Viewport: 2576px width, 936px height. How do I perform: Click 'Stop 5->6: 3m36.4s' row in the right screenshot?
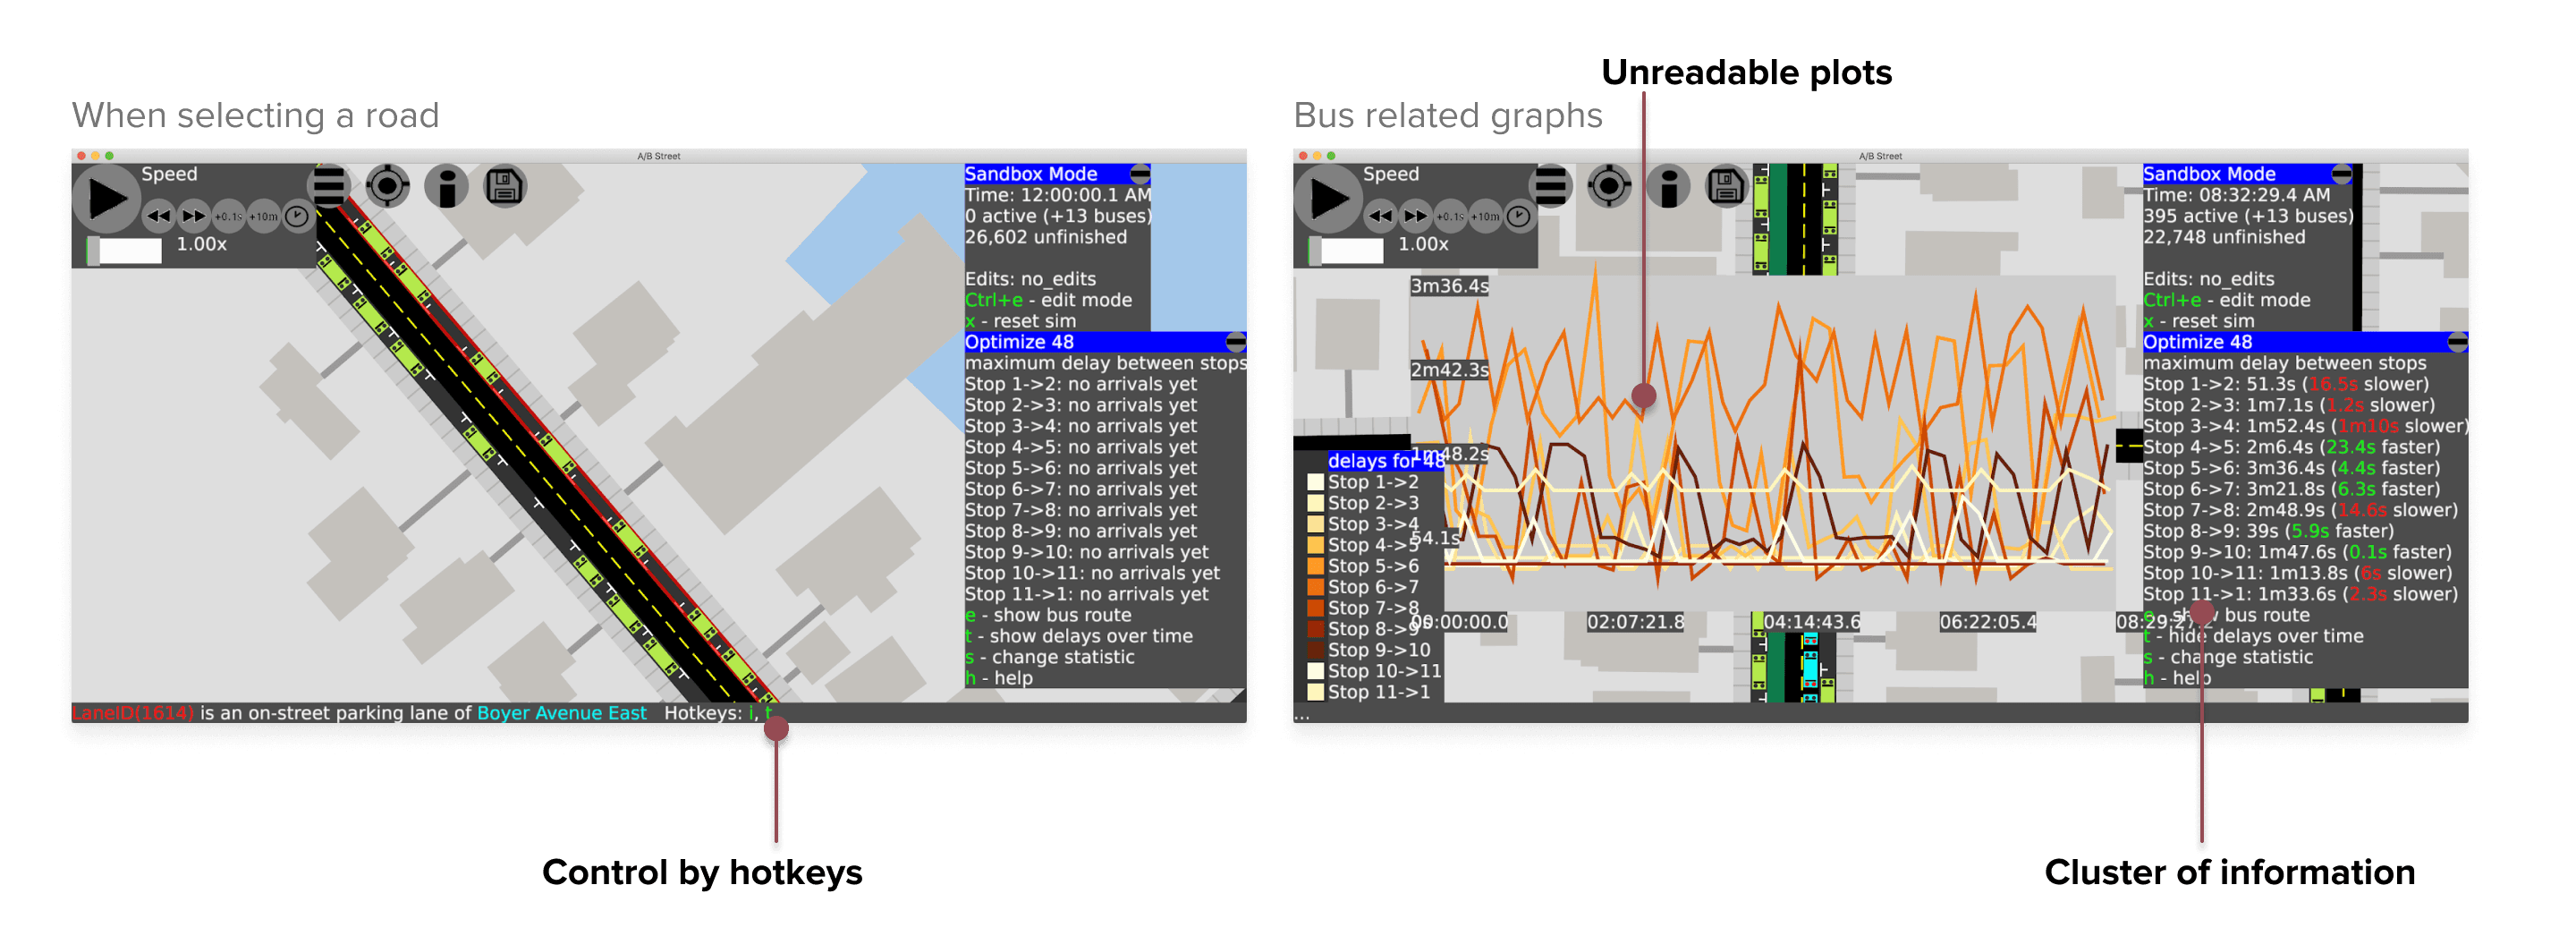2292,468
